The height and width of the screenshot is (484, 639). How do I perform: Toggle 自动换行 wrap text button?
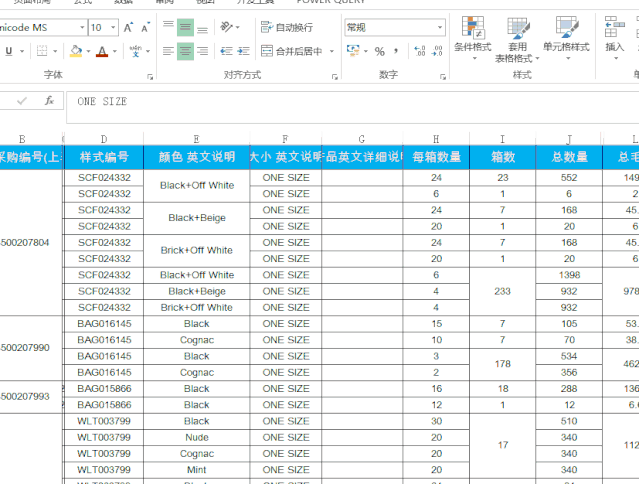pyautogui.click(x=287, y=27)
